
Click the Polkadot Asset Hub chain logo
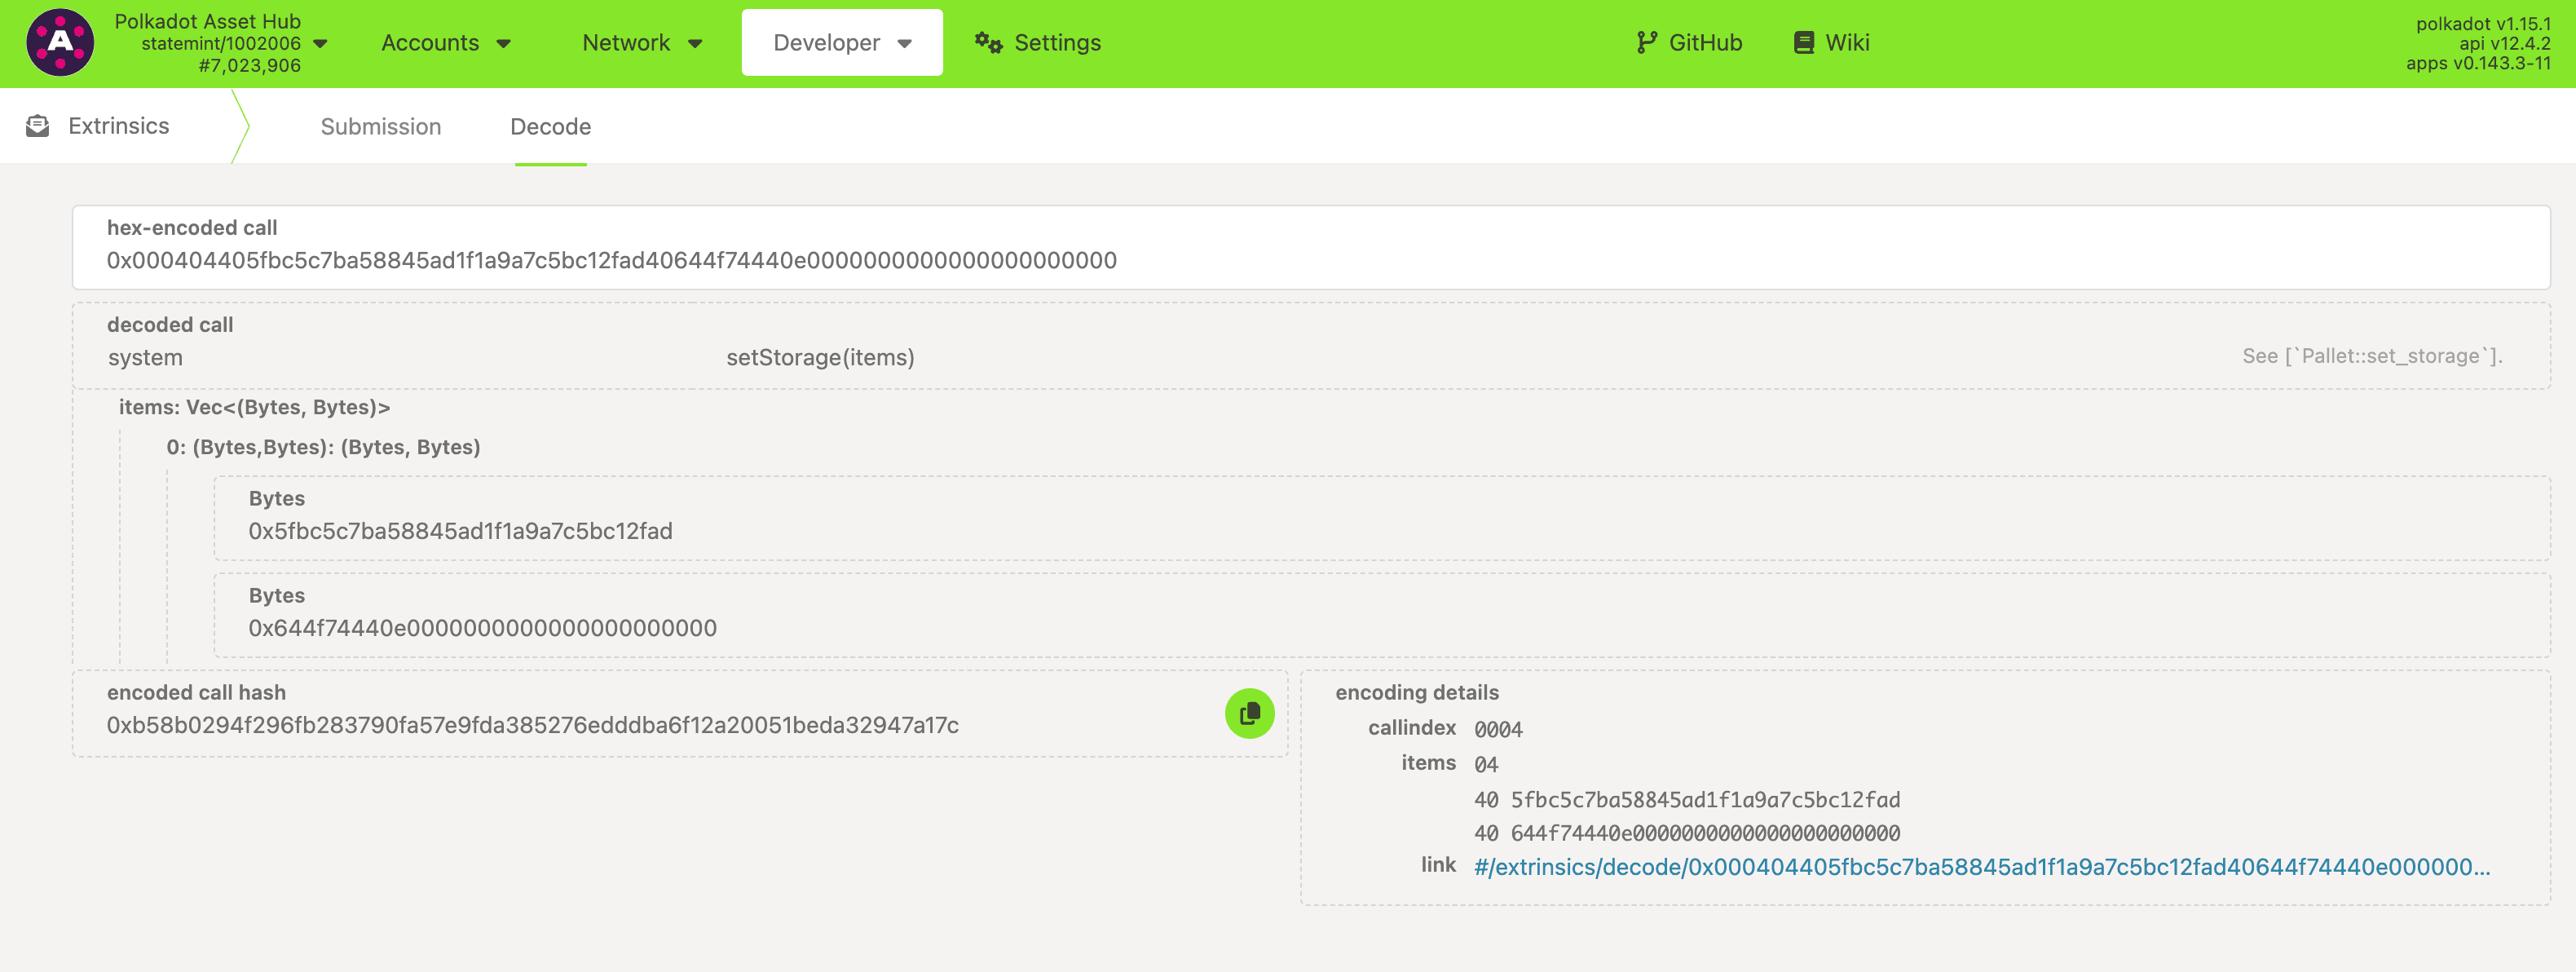(60, 43)
